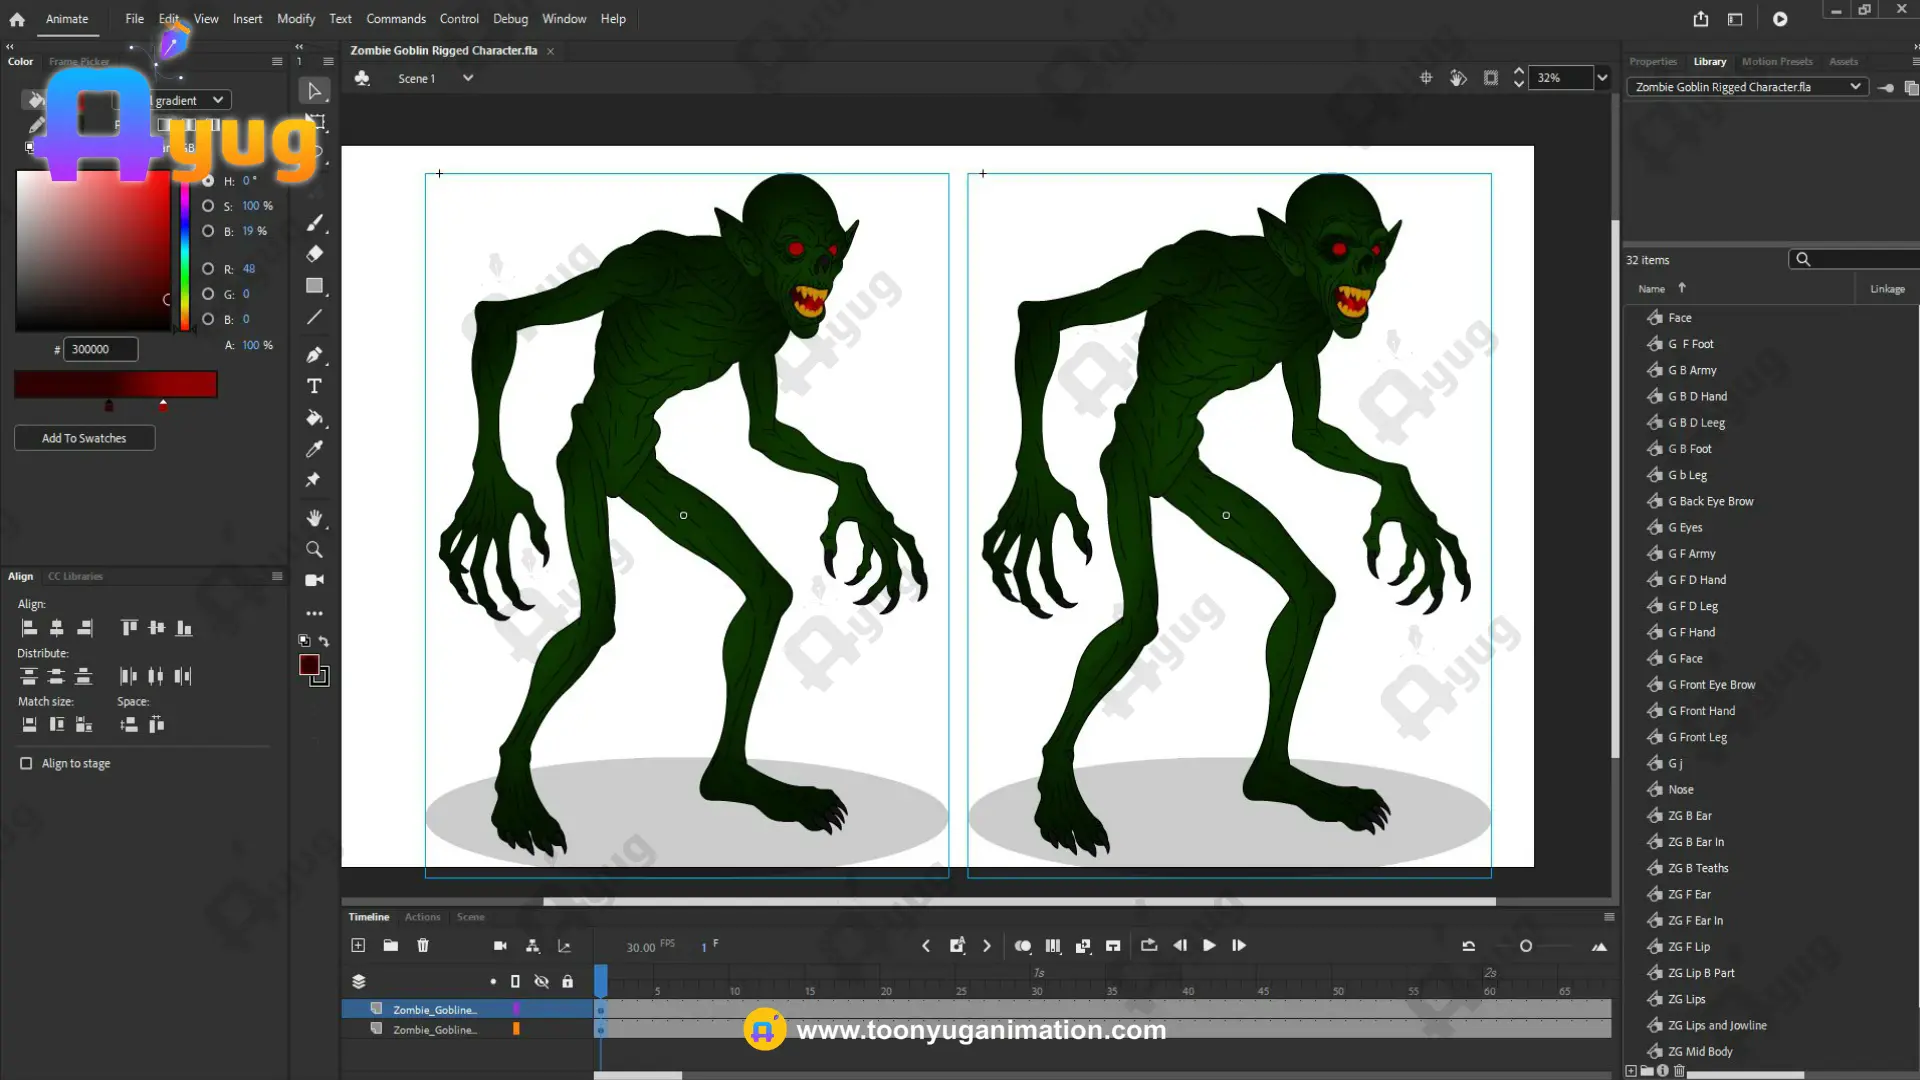Select the Camera tool
This screenshot has height=1080, width=1920.
click(314, 580)
